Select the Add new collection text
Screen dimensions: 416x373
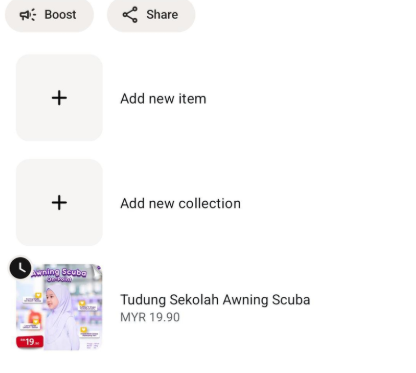click(x=180, y=203)
